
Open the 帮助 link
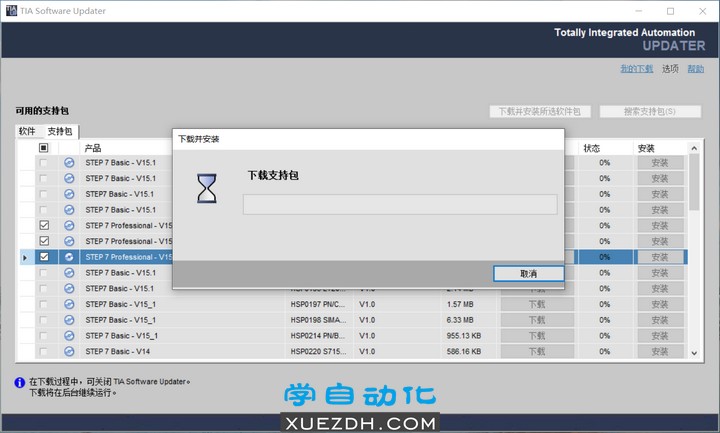pyautogui.click(x=696, y=69)
